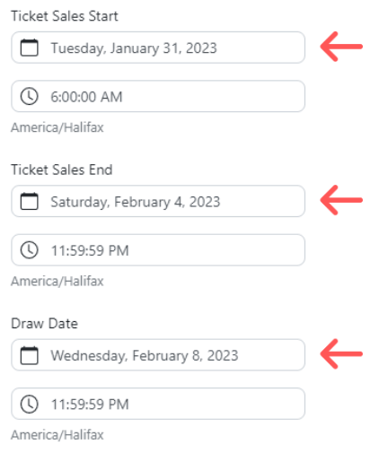Viewport: 388px width, 453px height.
Task: Click the calendar icon for Ticket Sales Start
Action: [29, 48]
